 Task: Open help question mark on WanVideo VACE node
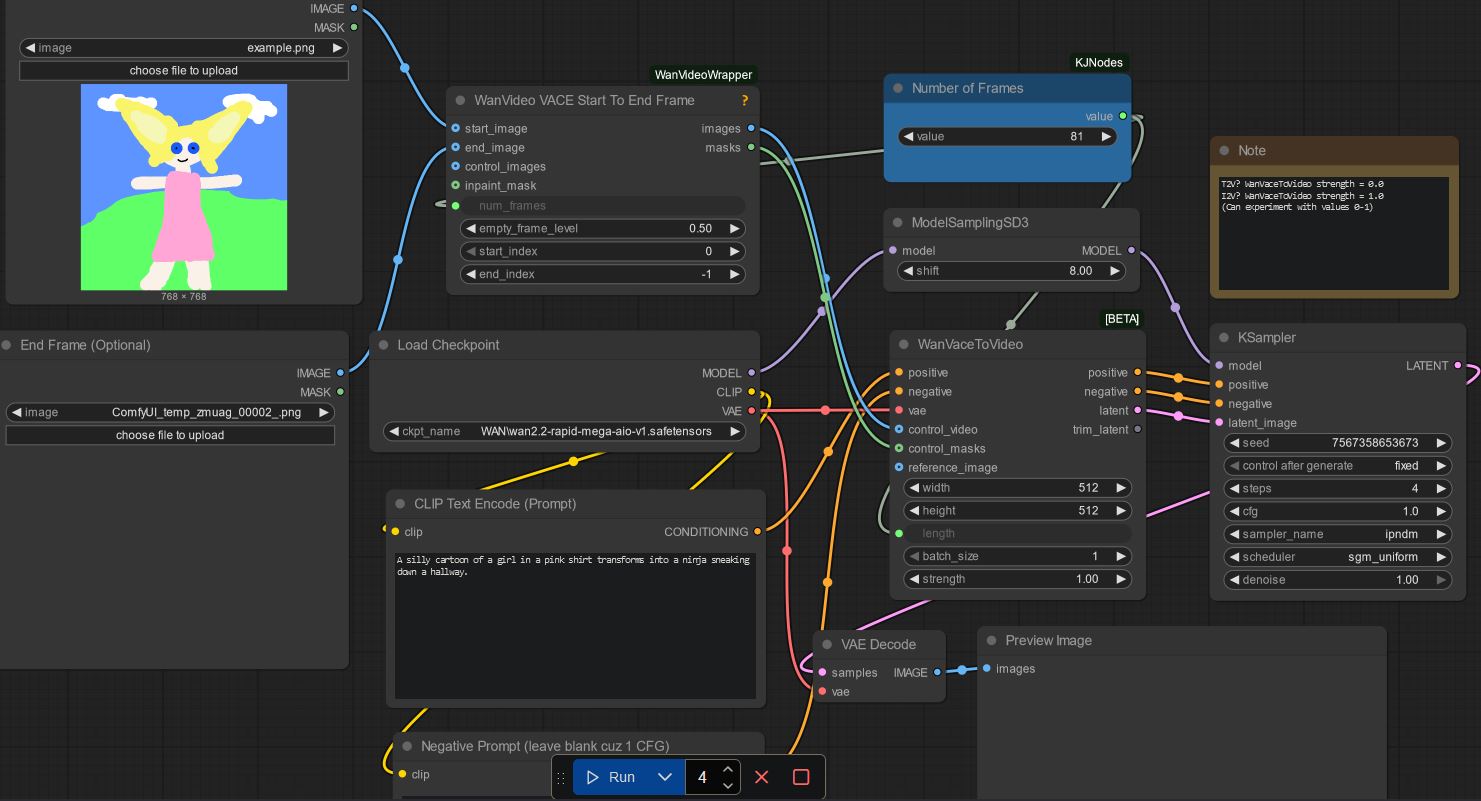coord(745,100)
